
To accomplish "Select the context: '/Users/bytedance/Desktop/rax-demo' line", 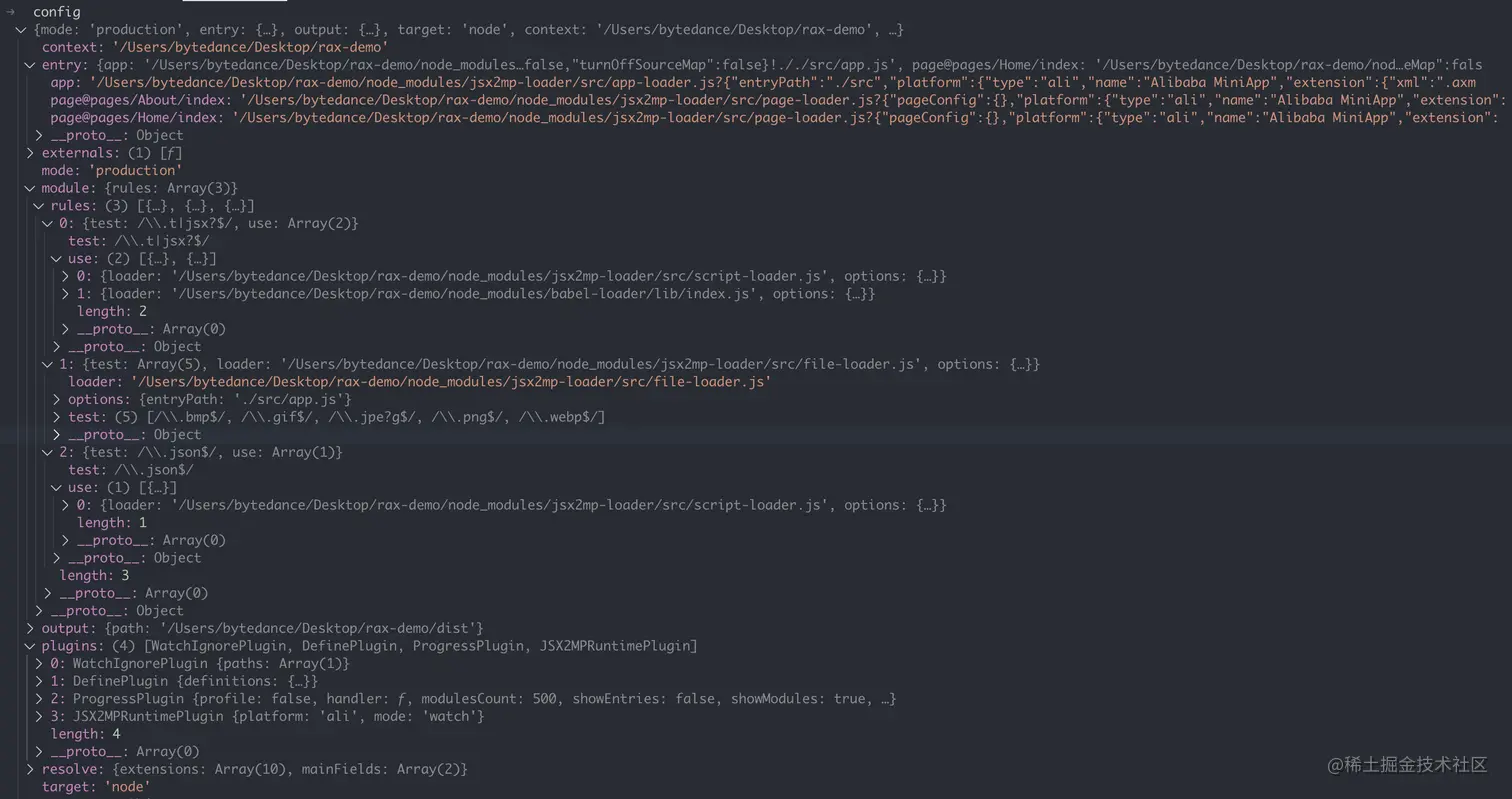I will pyautogui.click(x=215, y=47).
